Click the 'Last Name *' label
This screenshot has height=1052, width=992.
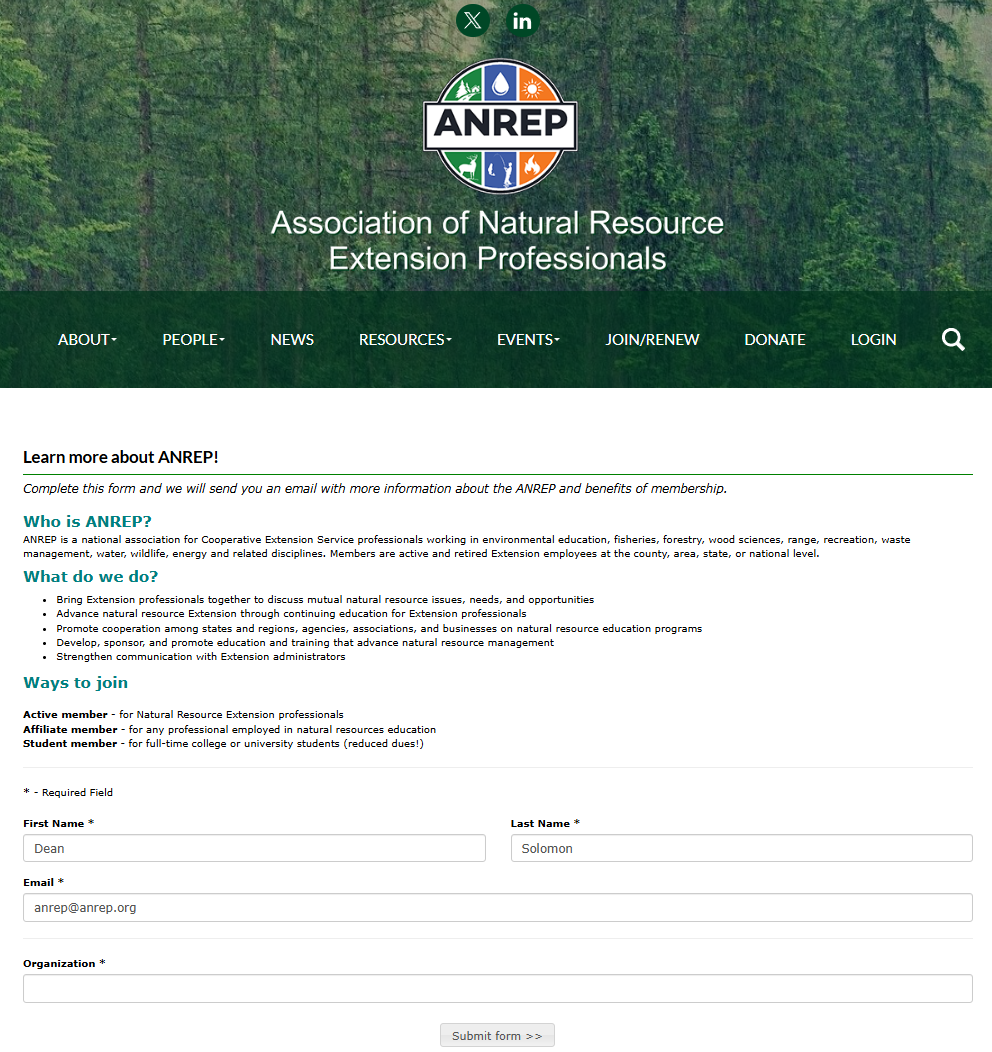tap(545, 823)
